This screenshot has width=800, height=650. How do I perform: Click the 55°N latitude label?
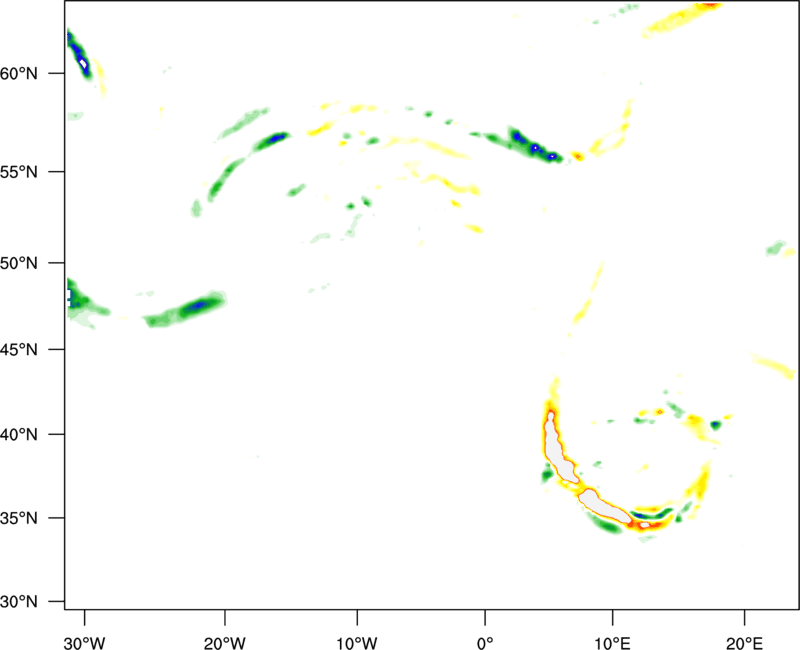[19, 171]
